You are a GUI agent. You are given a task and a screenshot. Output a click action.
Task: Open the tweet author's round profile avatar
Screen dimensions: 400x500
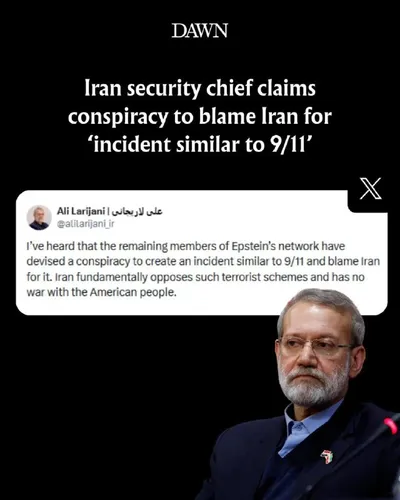pyautogui.click(x=39, y=218)
